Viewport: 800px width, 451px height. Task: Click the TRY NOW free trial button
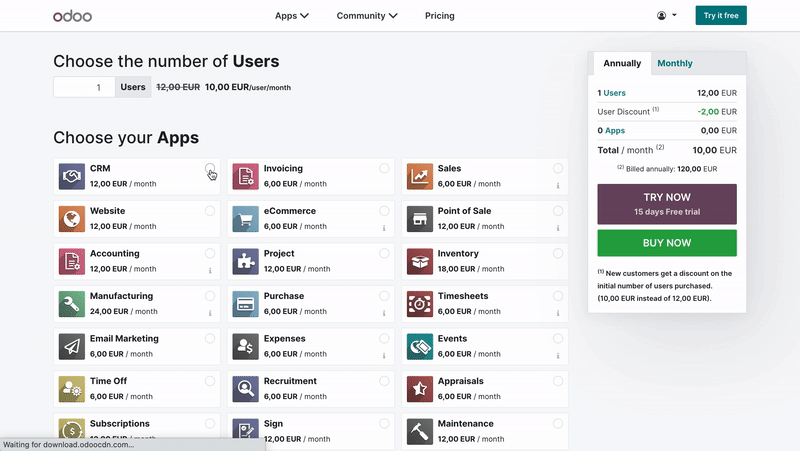[667, 204]
